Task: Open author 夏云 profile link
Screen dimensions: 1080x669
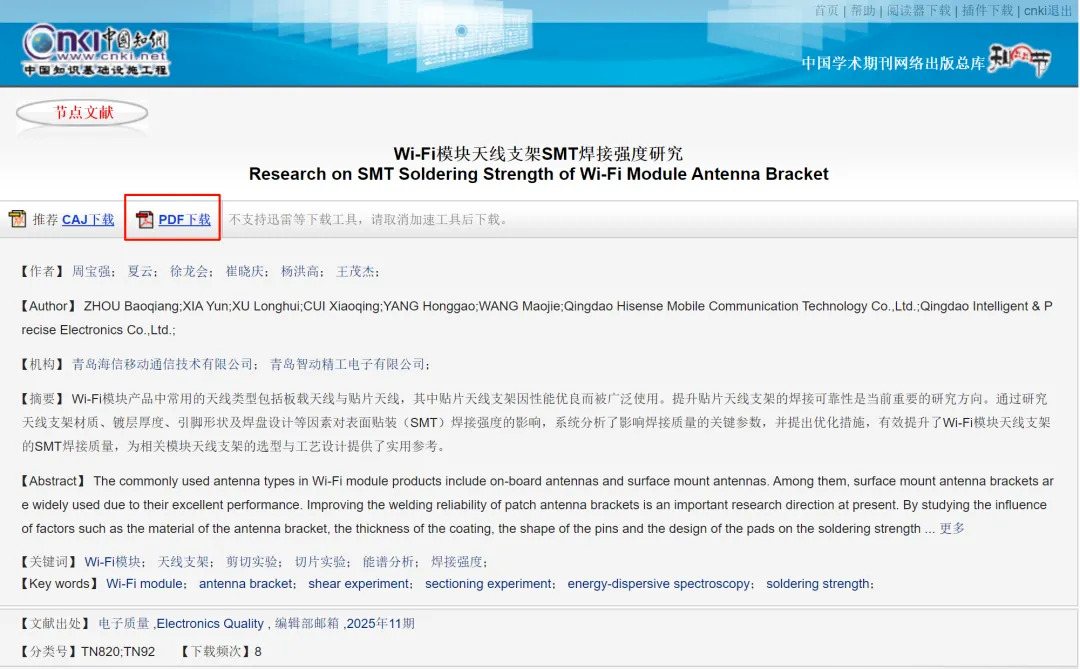Action: tap(140, 271)
